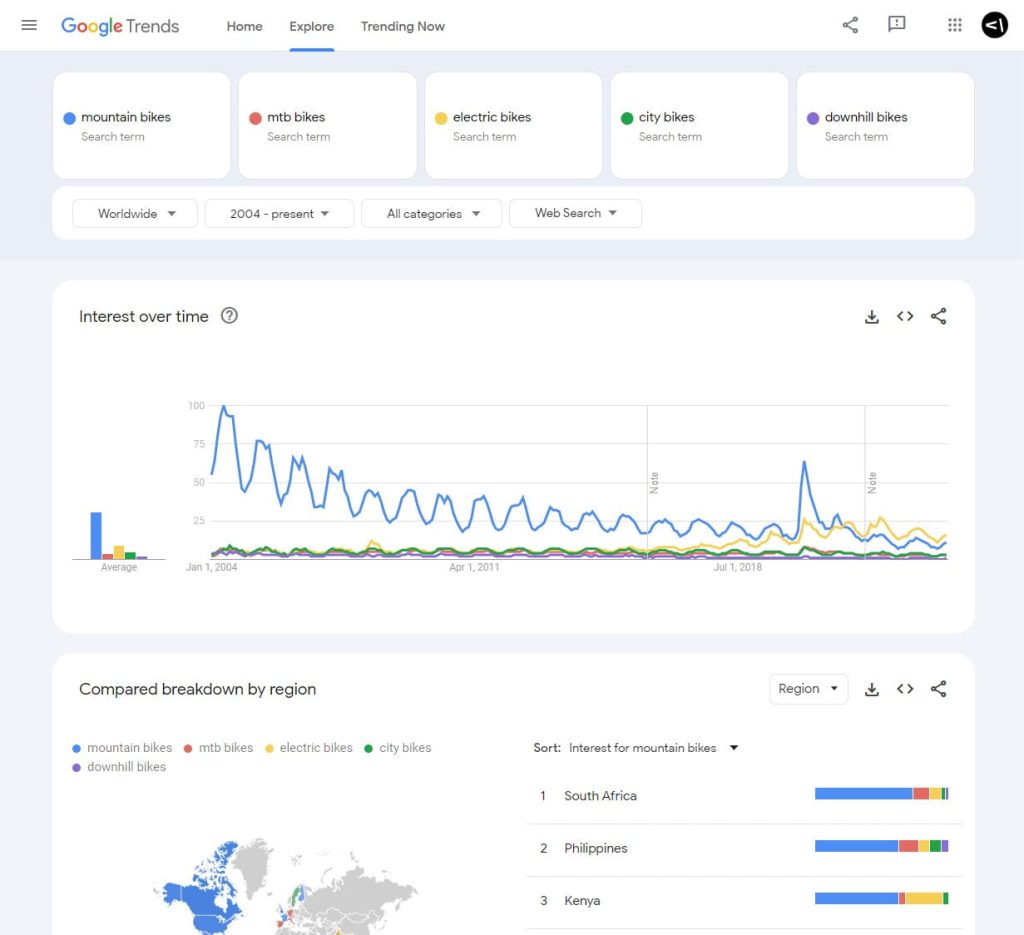Switch to the Trending Now tab
1024x935 pixels.
click(x=403, y=27)
